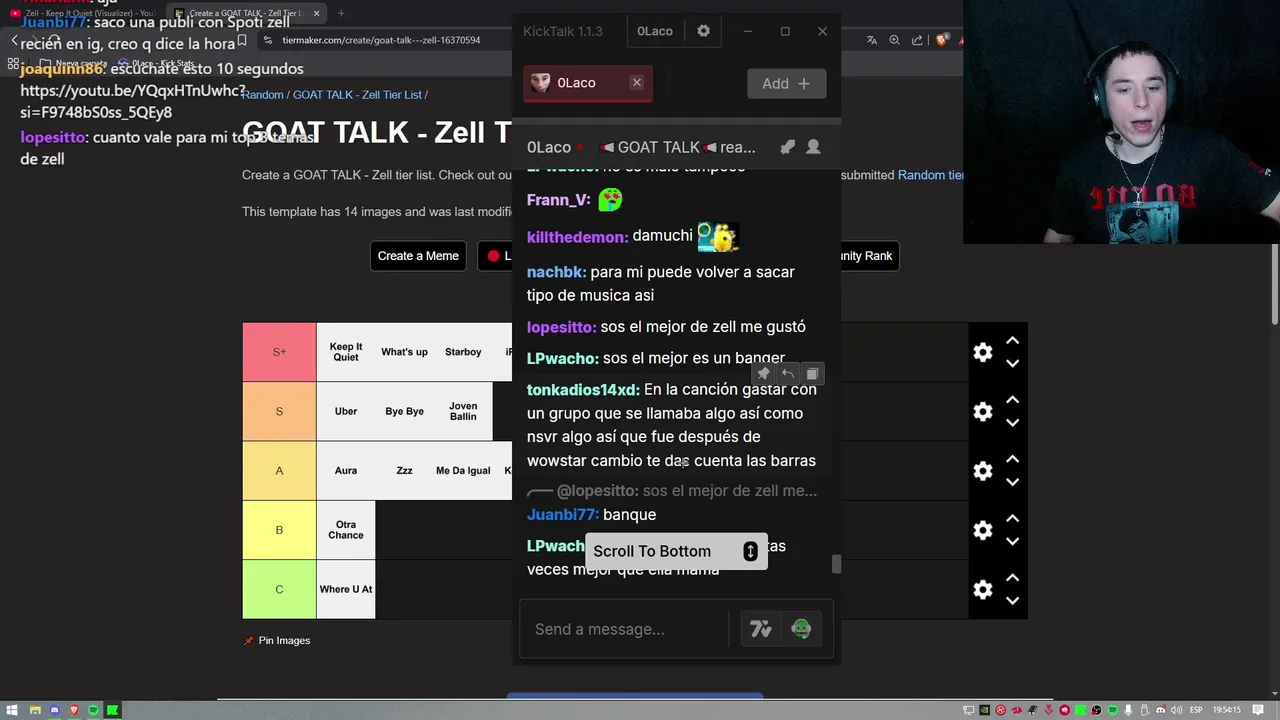Open settings gear for S+ tier row
Screen dimensions: 1280x720
(983, 352)
